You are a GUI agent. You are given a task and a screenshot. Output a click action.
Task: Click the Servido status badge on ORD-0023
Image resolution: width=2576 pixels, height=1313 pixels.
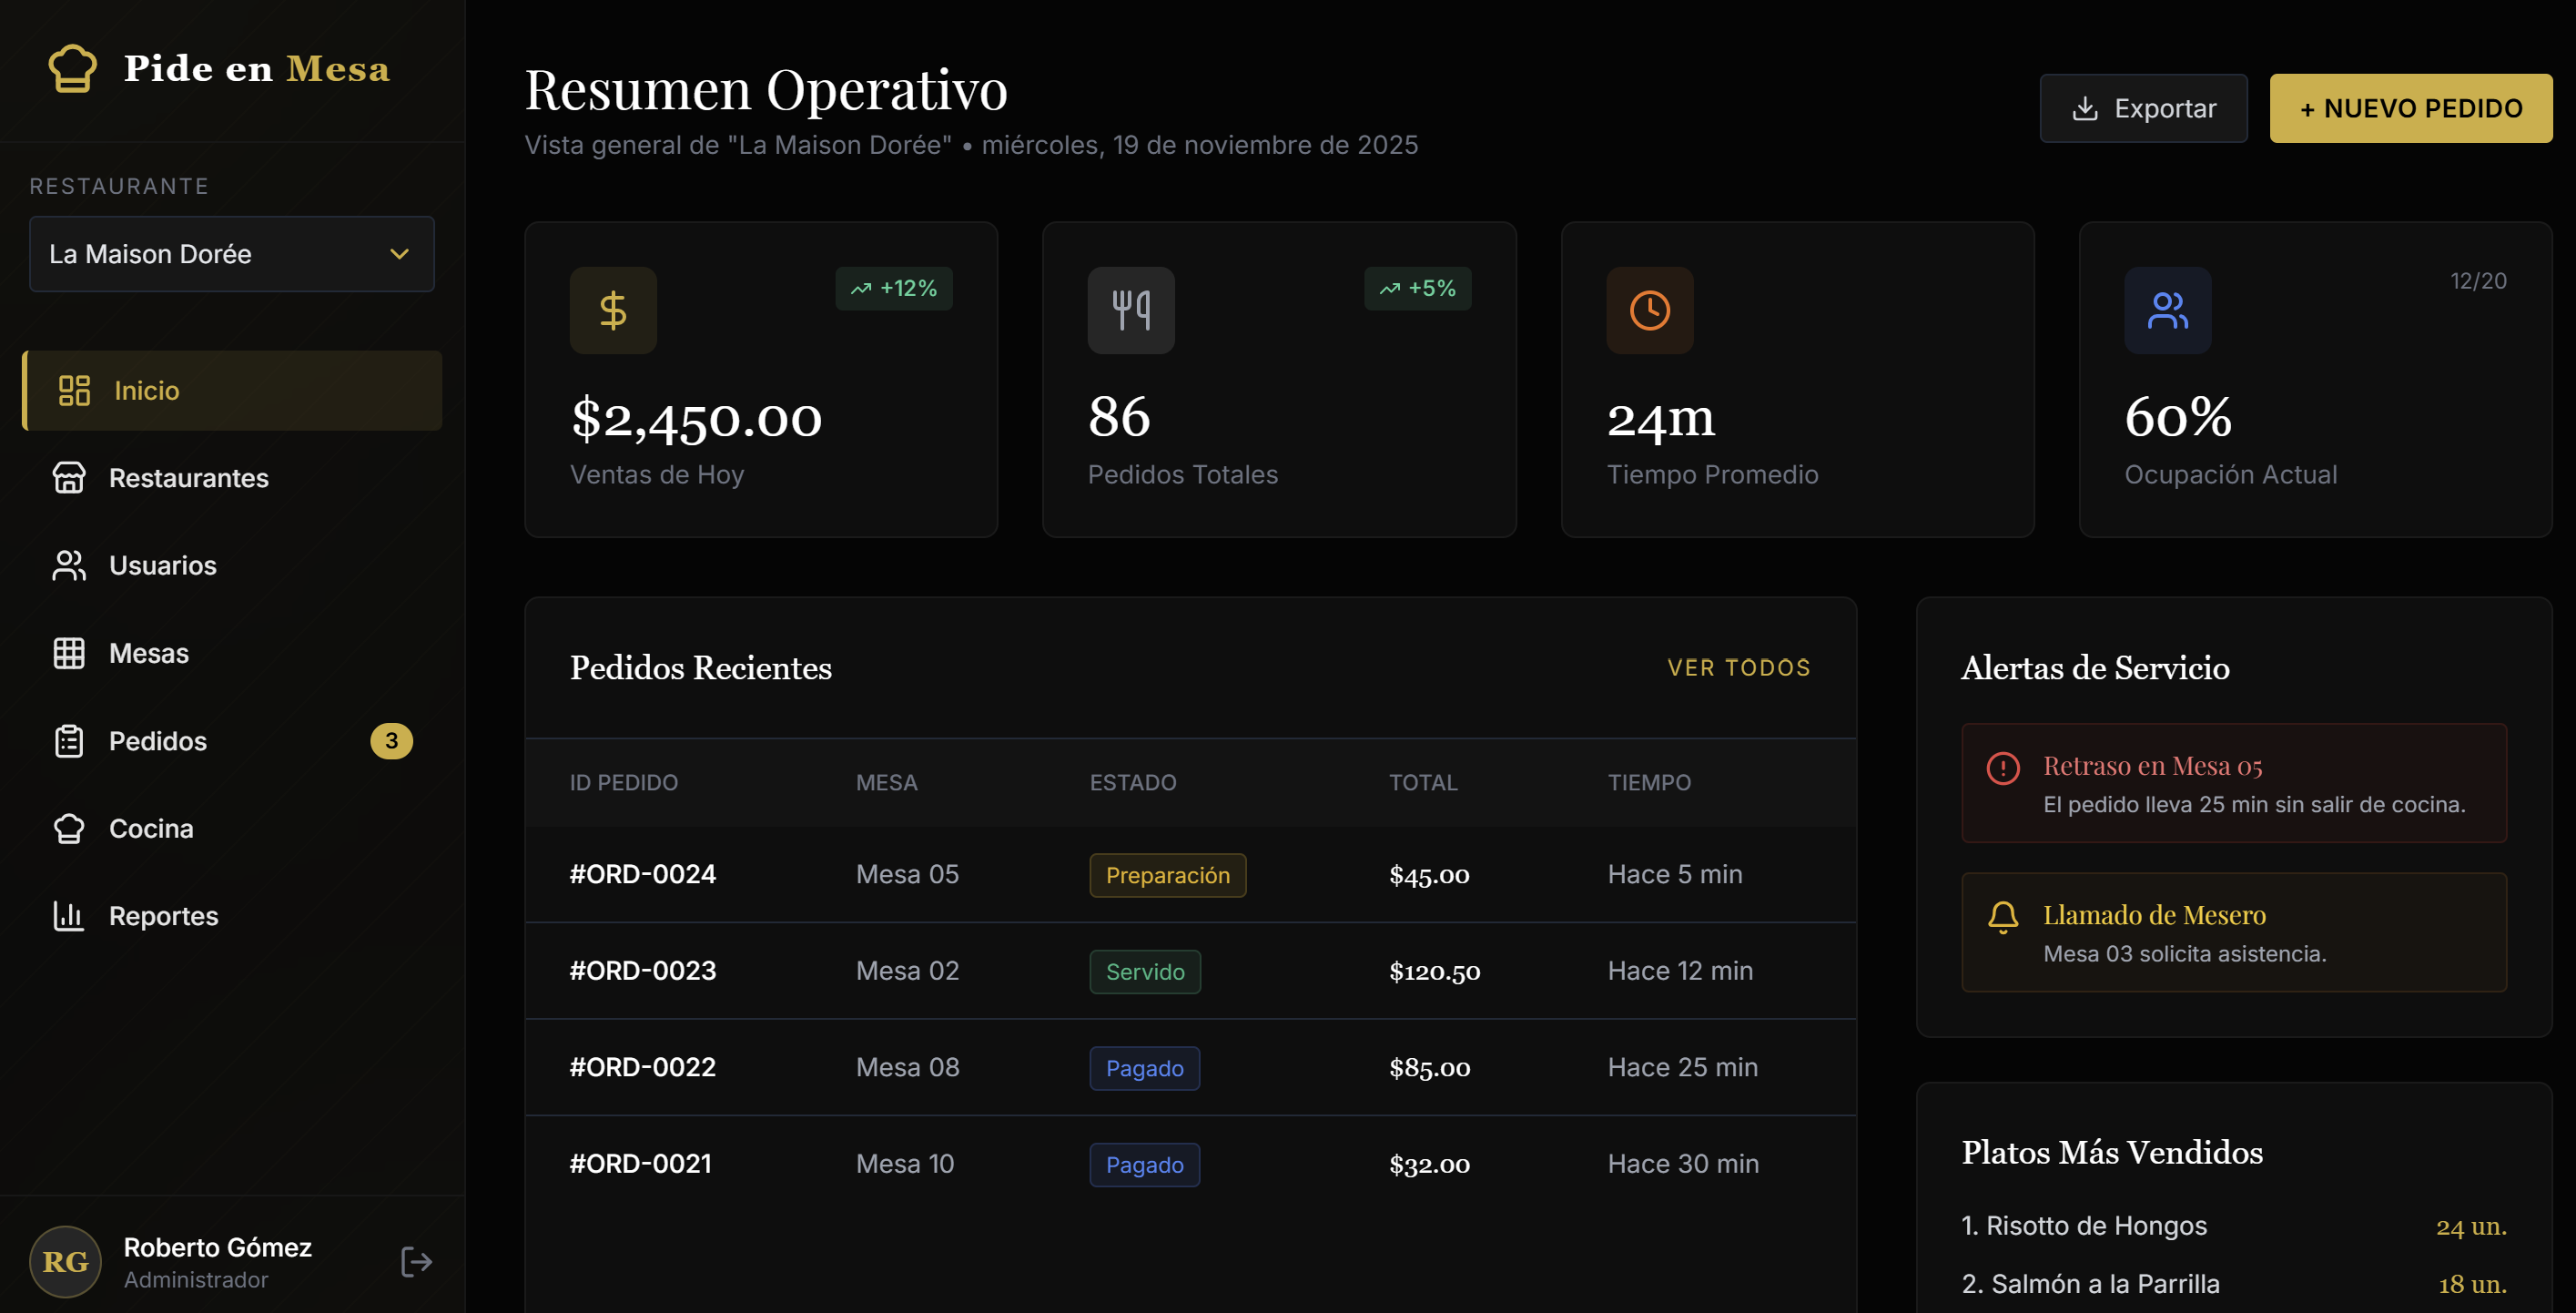1144,971
